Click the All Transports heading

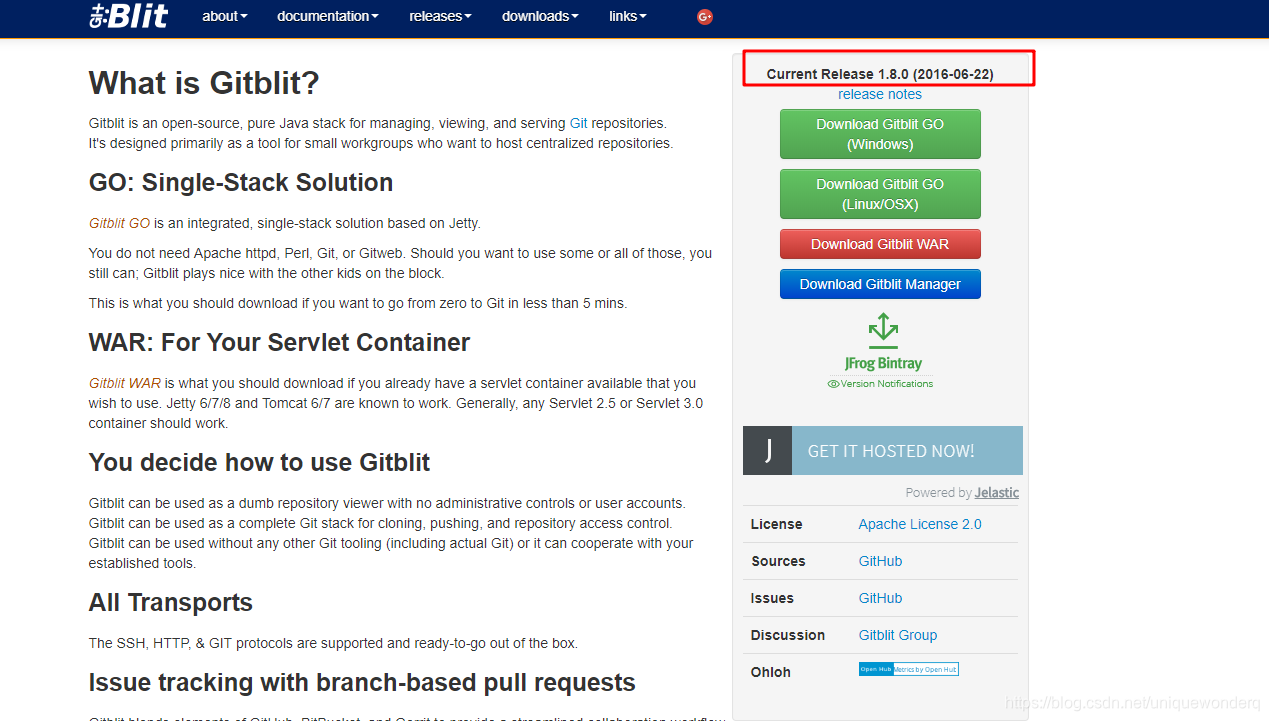tap(171, 603)
